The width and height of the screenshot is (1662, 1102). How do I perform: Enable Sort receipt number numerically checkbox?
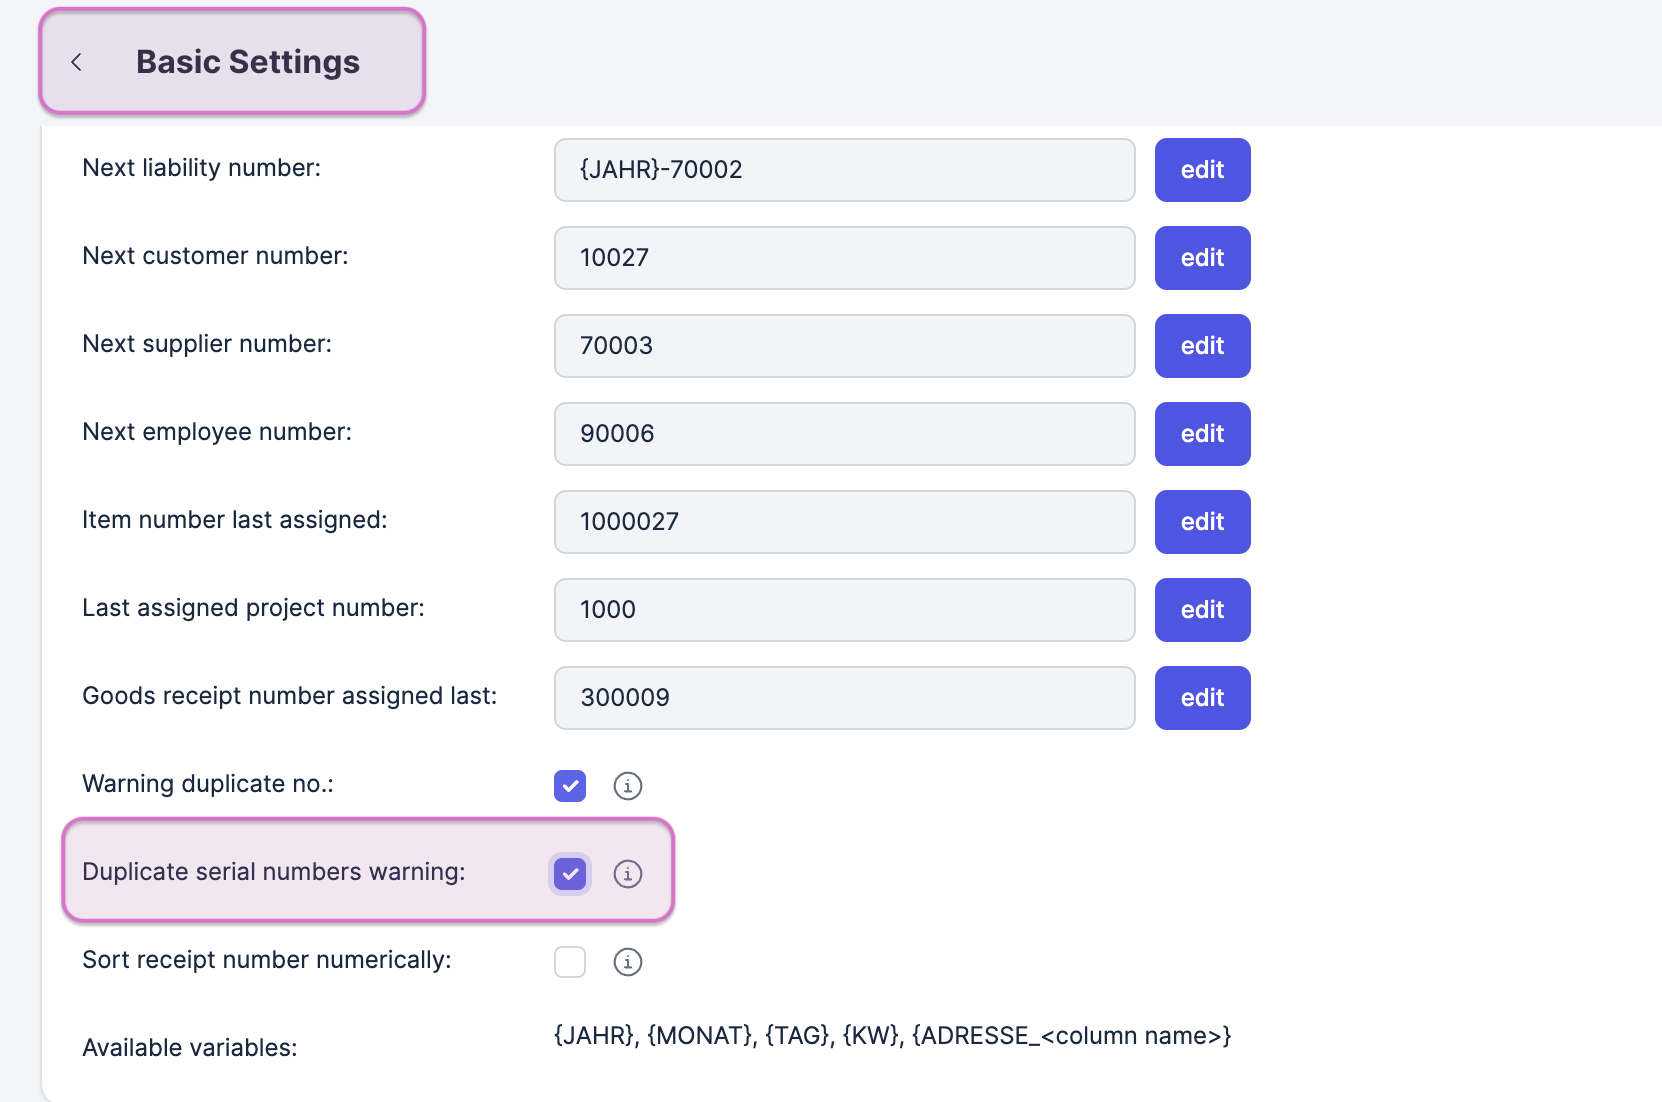(570, 962)
